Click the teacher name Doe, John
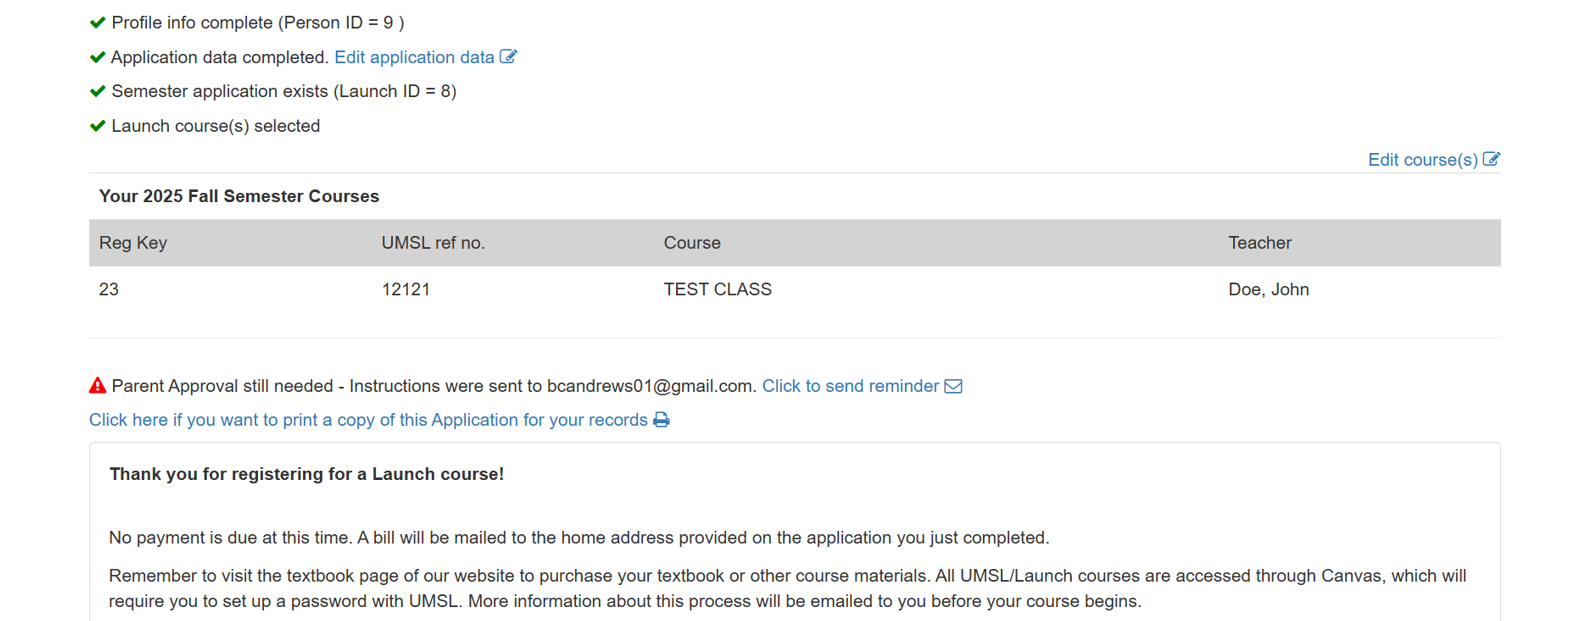Screen dimensions: 1570x621 1269,289
